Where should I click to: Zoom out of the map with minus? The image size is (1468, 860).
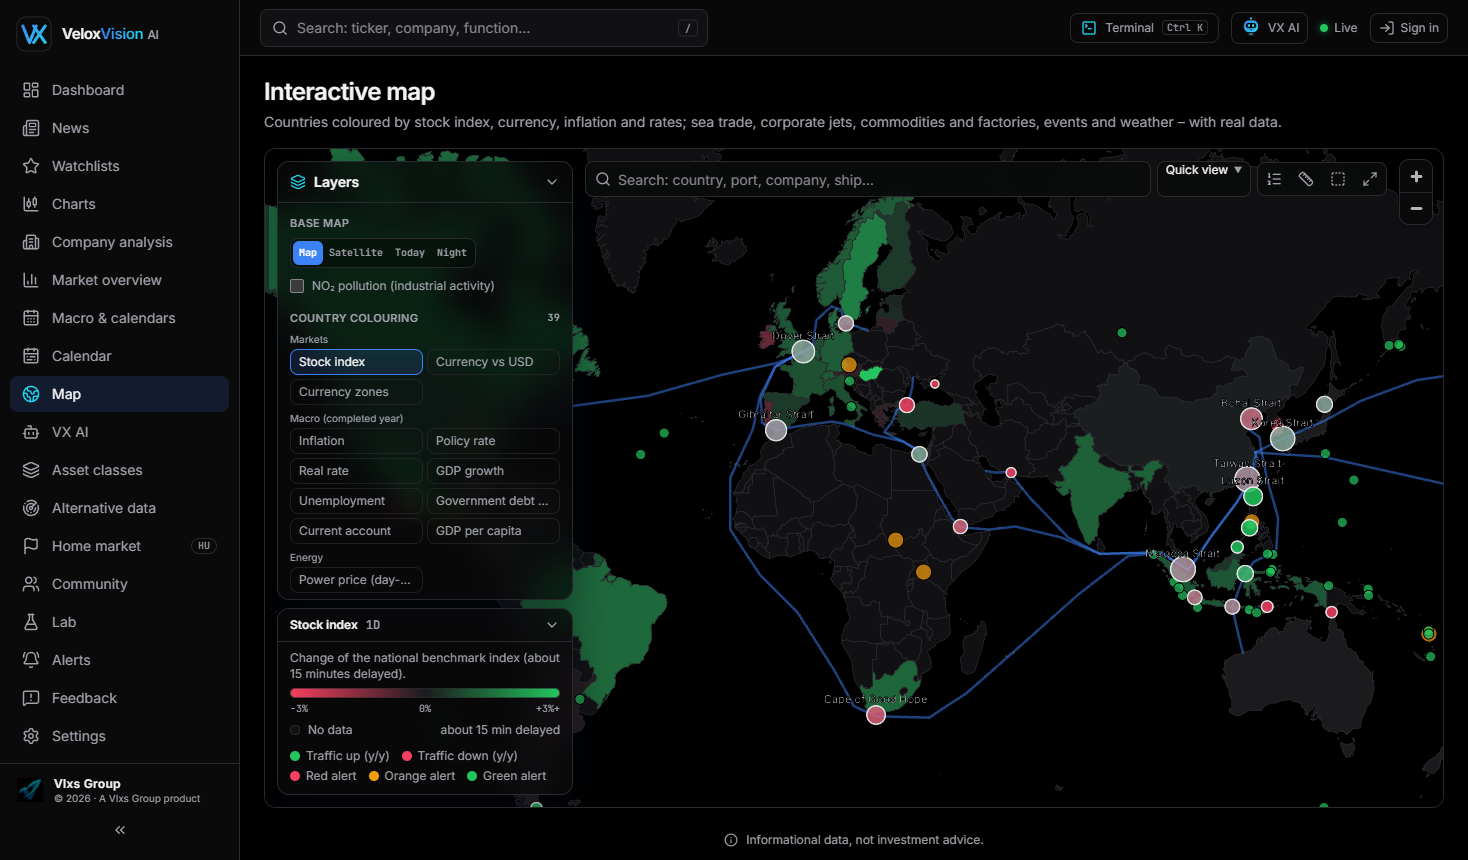1416,208
